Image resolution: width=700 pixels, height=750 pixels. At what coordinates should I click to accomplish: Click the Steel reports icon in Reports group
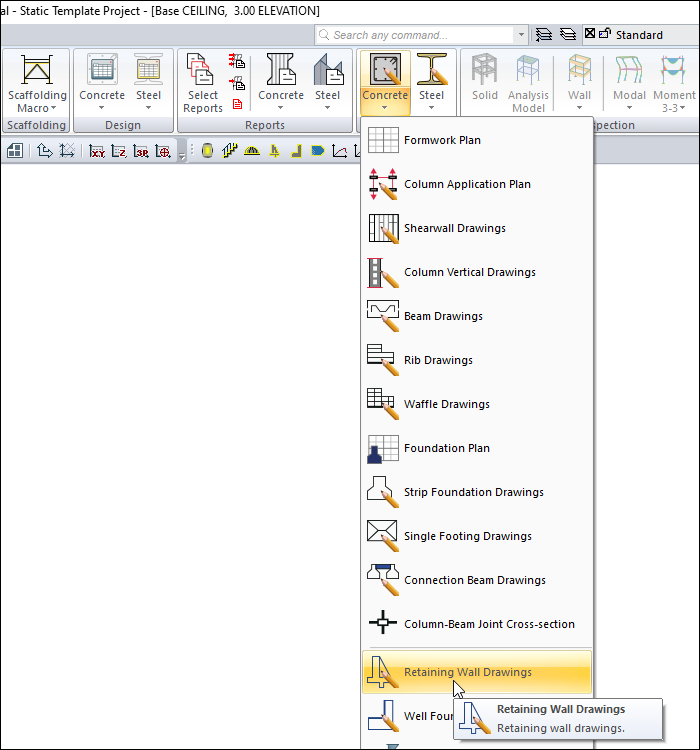click(x=328, y=69)
